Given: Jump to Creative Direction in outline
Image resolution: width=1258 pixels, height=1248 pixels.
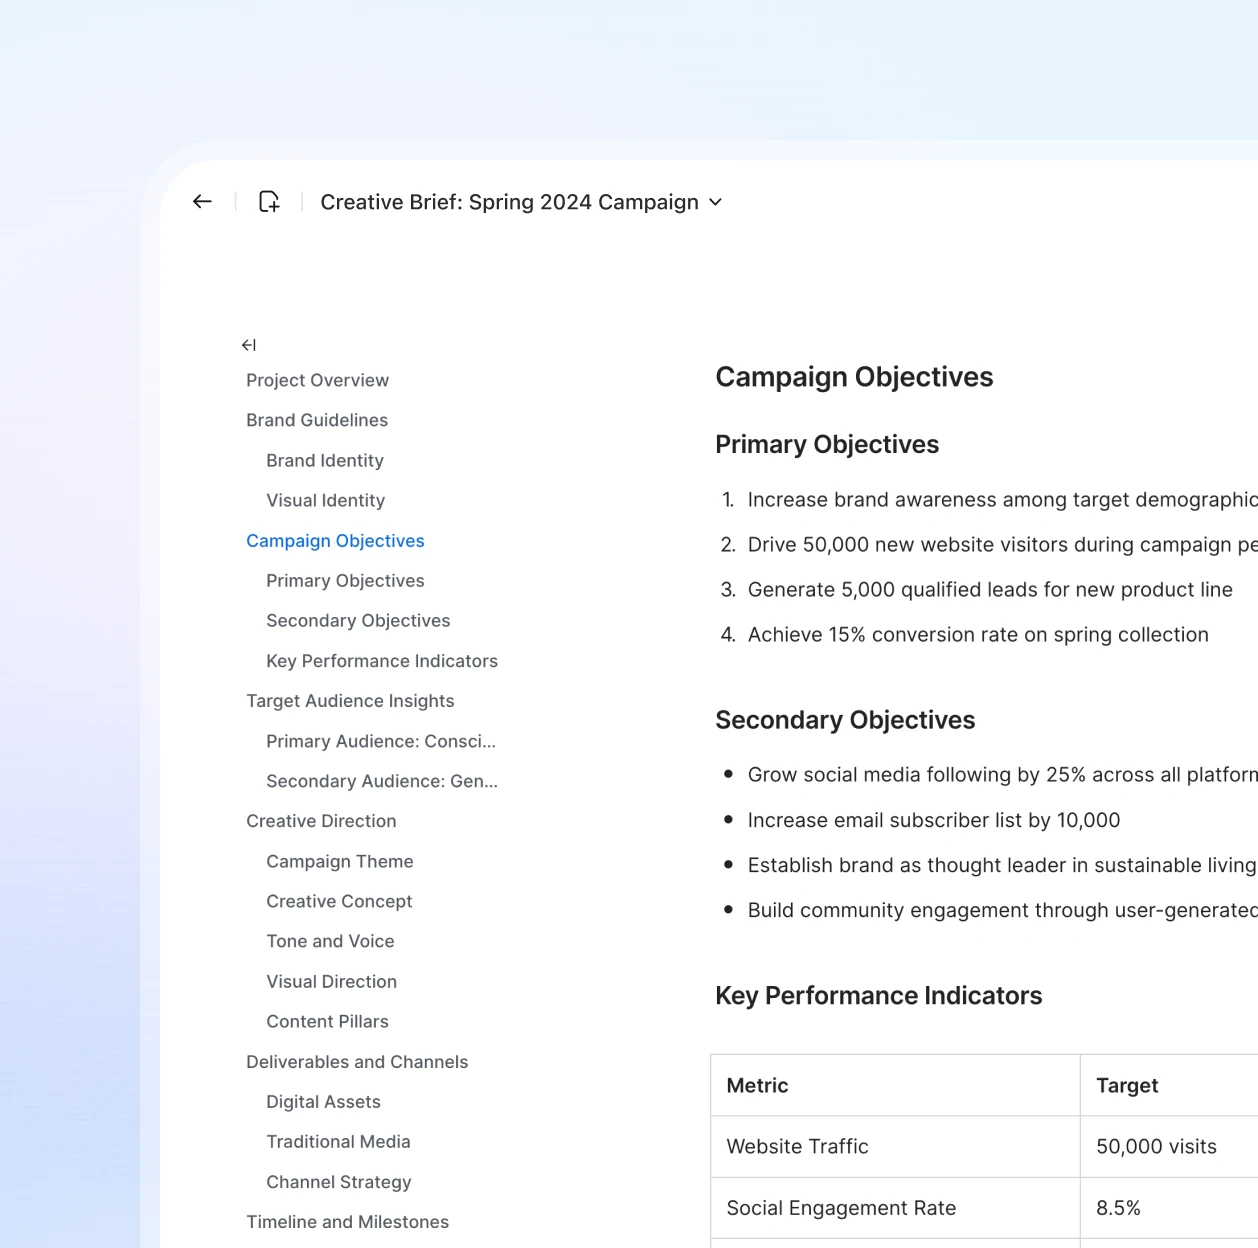Looking at the screenshot, I should 321,821.
